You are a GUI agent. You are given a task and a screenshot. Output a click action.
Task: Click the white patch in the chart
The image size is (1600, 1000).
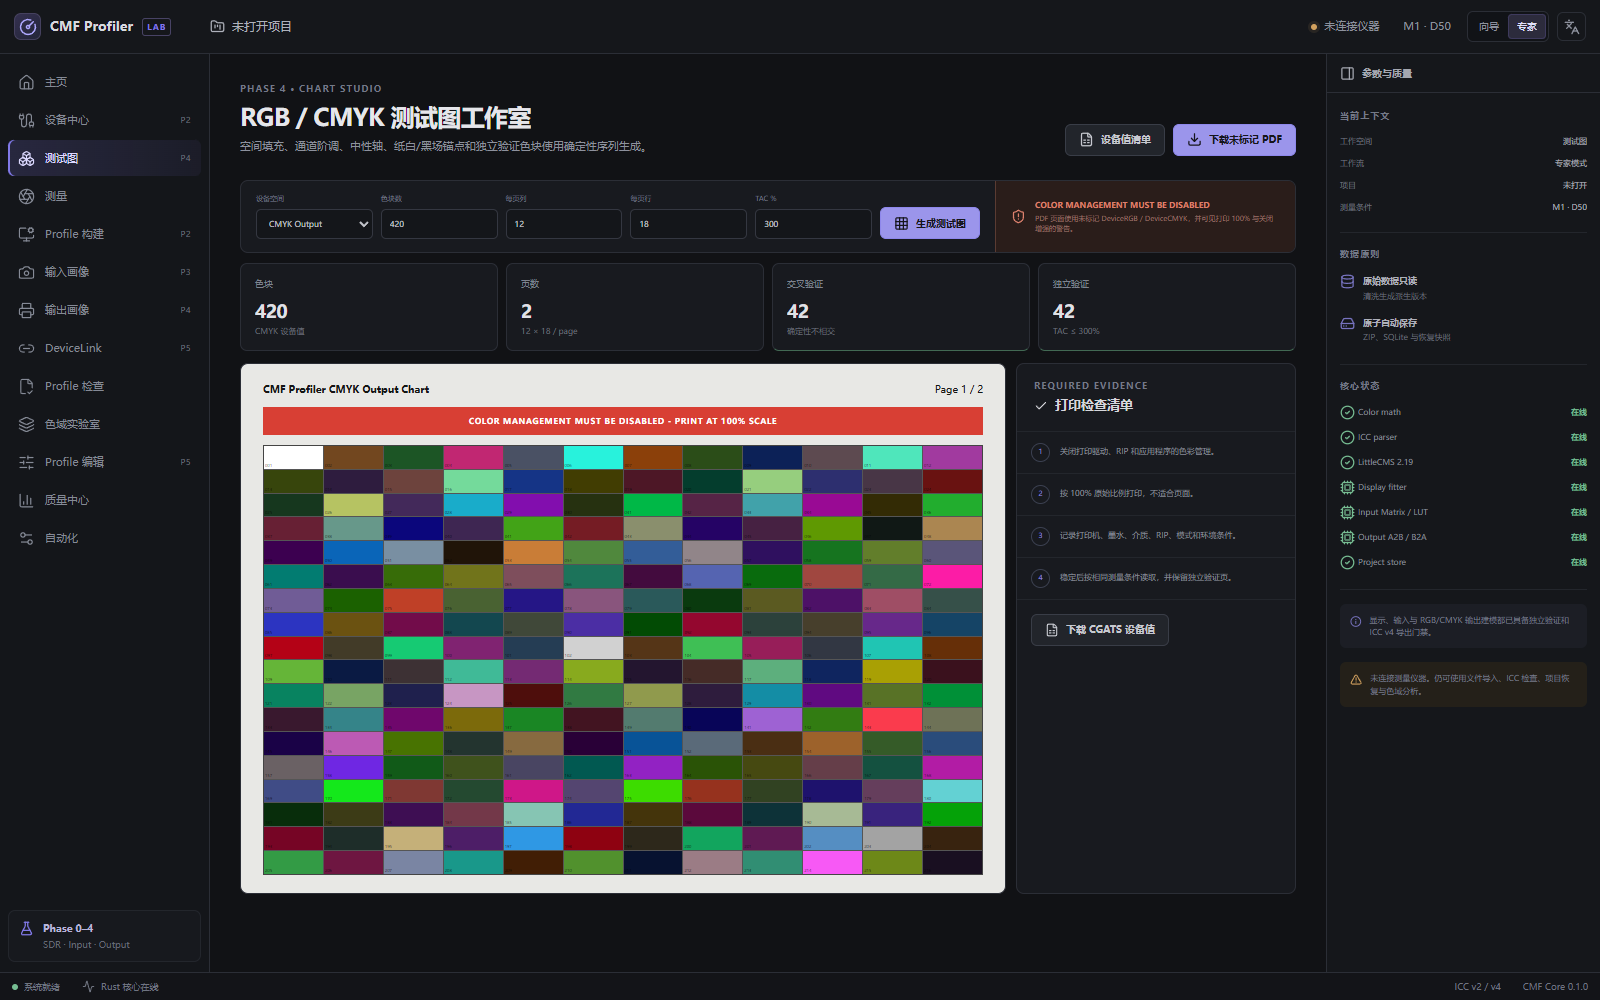(293, 458)
